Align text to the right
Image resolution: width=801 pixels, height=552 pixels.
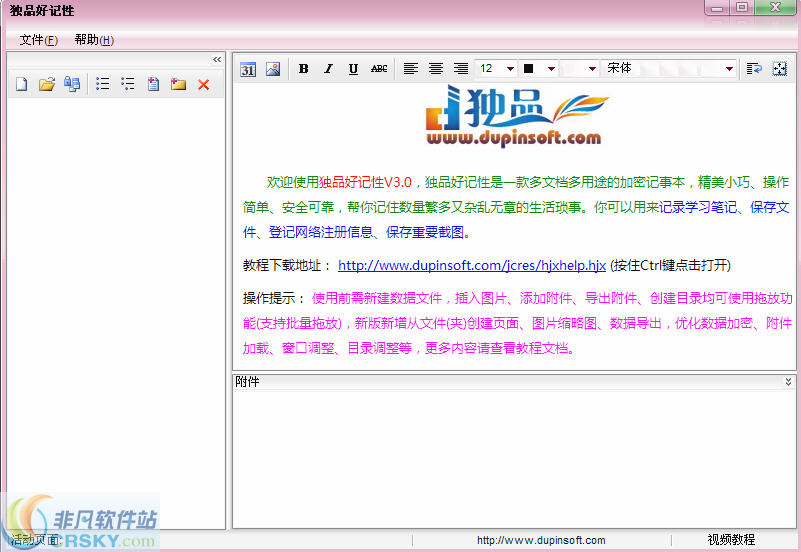pos(461,68)
